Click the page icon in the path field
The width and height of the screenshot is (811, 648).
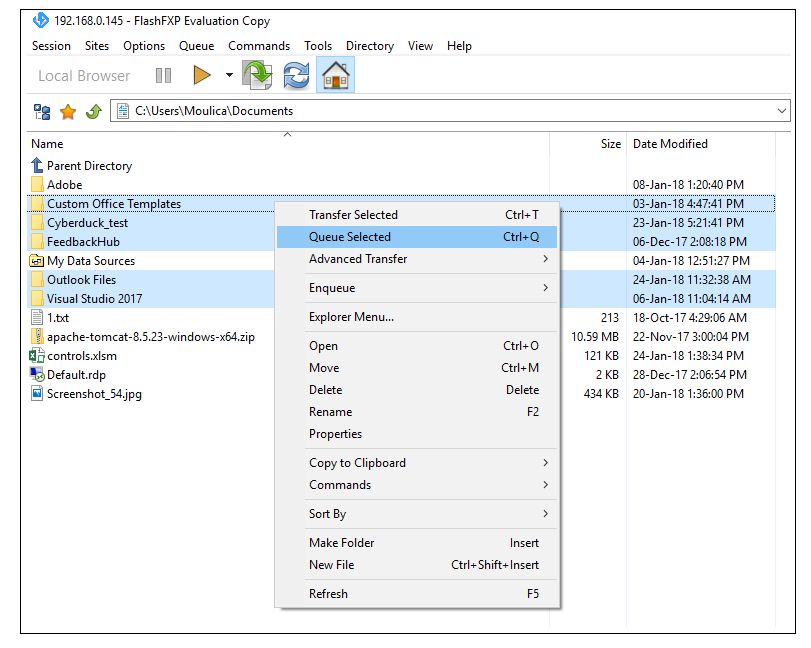[123, 111]
